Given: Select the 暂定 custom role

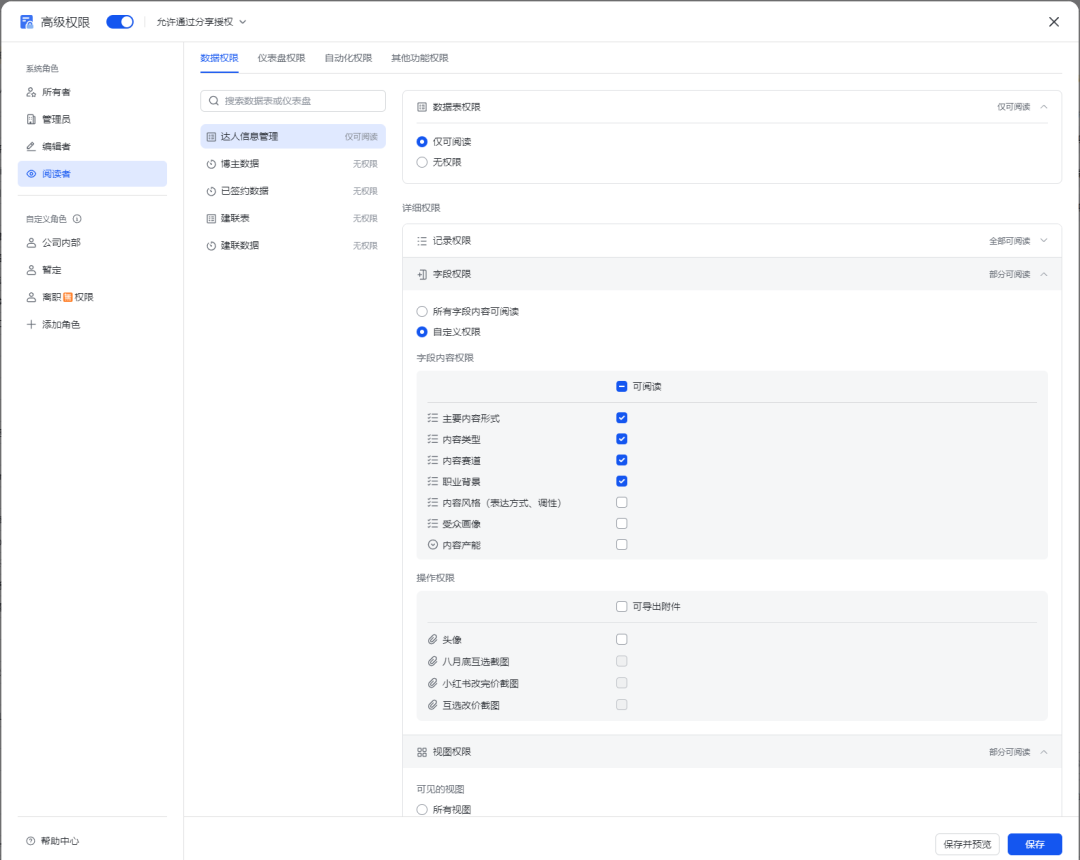Looking at the screenshot, I should (x=92, y=270).
